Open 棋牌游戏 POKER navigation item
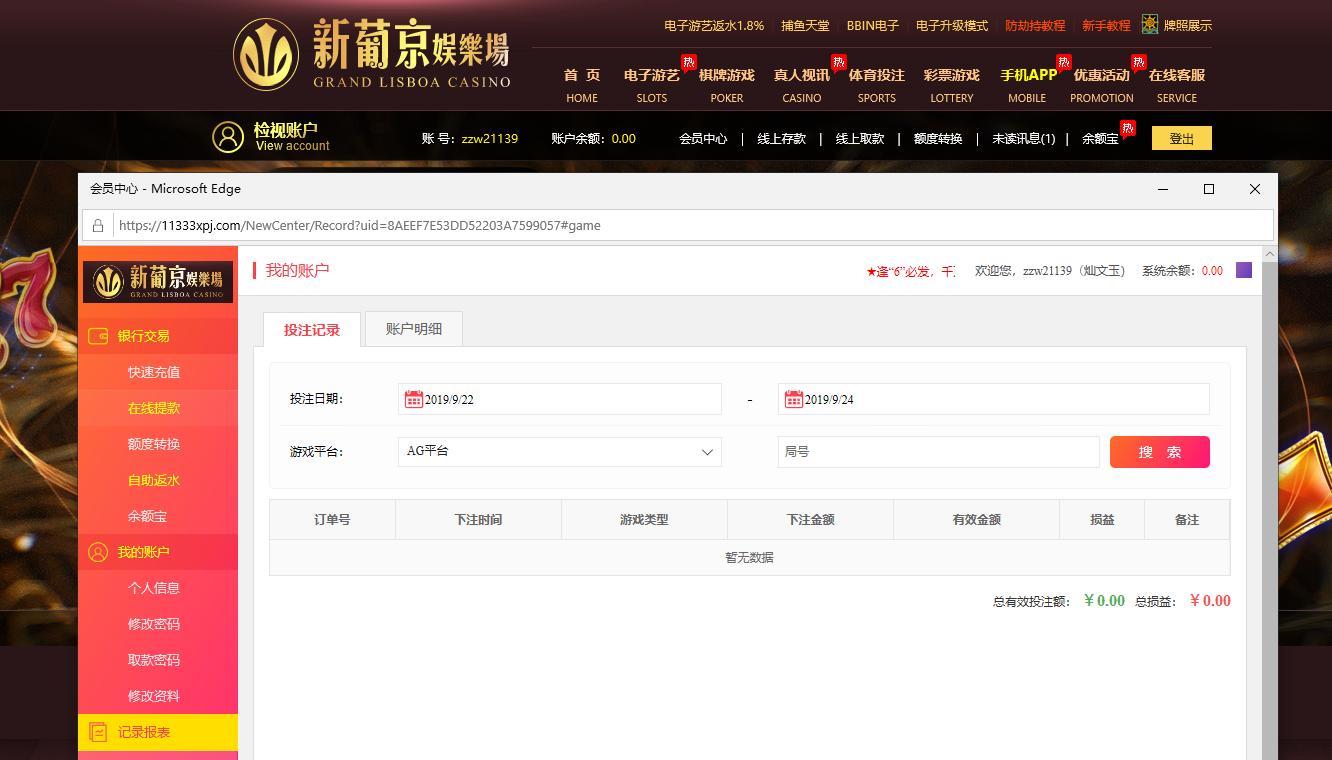The image size is (1332, 760). pyautogui.click(x=727, y=85)
